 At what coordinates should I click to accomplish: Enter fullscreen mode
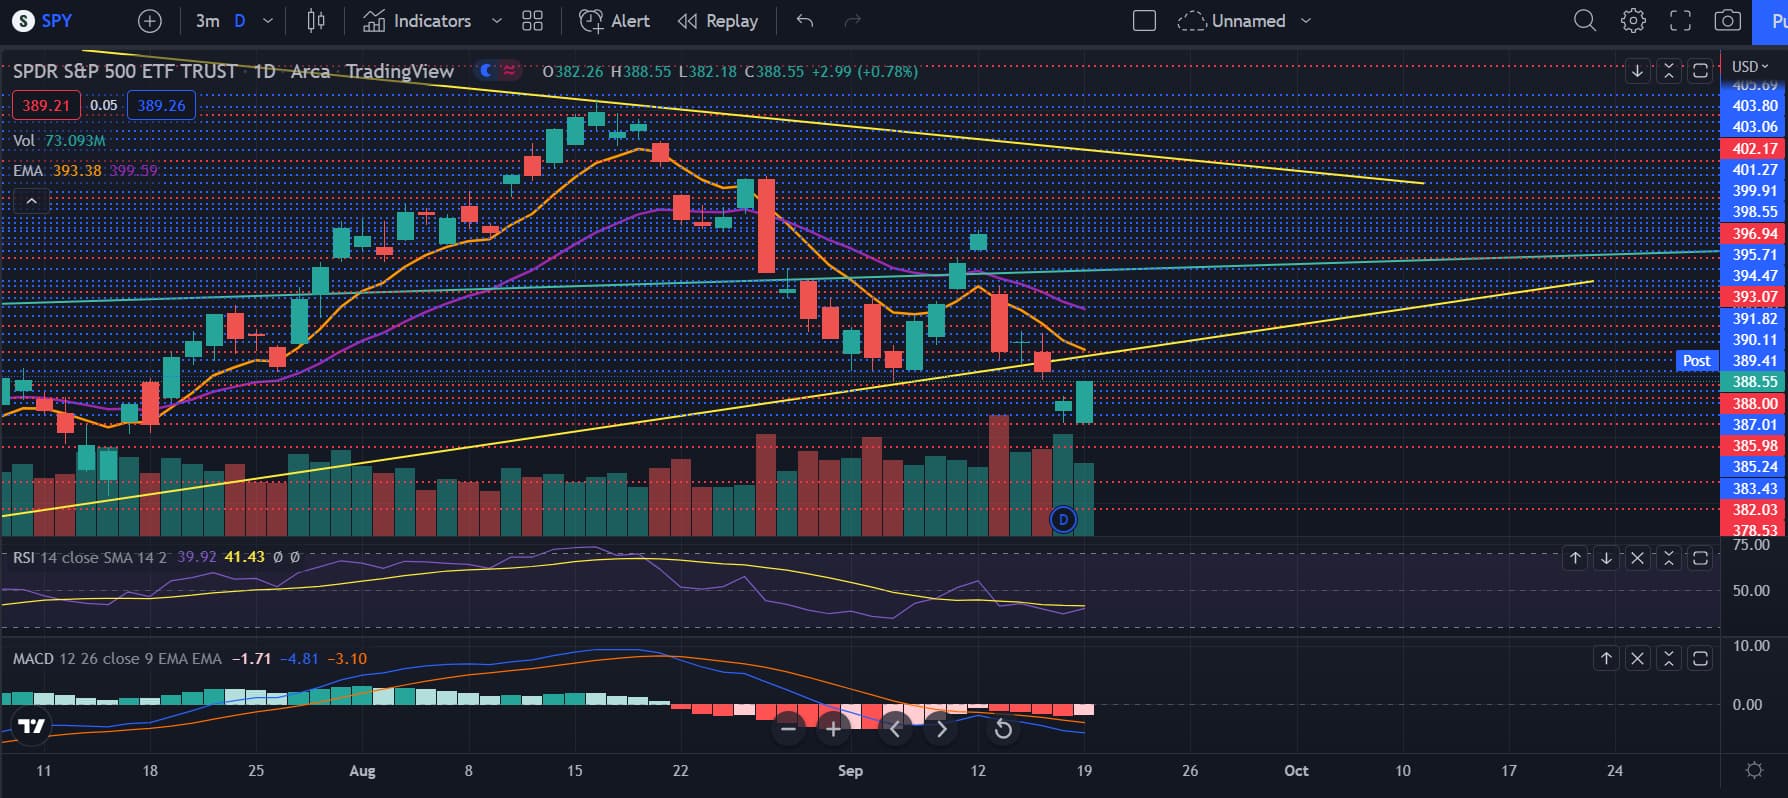1681,20
